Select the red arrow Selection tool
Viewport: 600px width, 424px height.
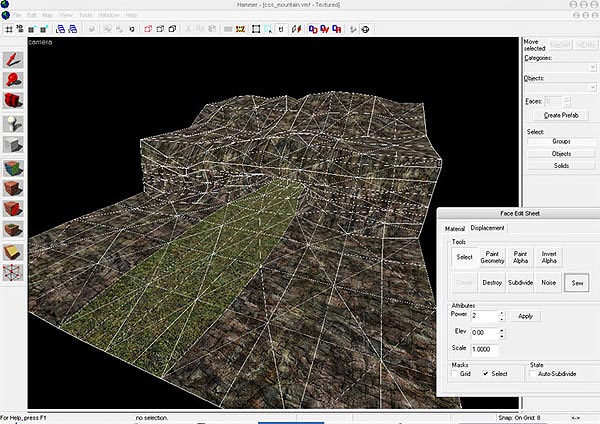(14, 60)
